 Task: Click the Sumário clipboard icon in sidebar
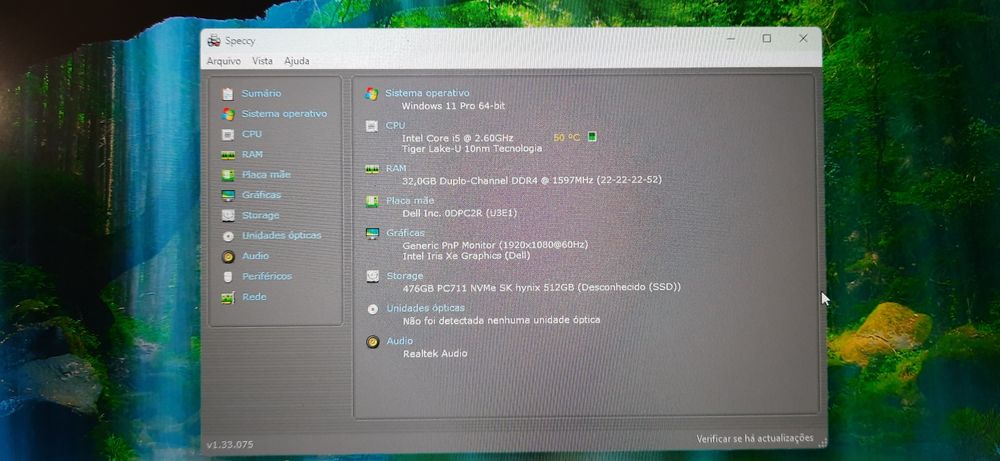(228, 94)
